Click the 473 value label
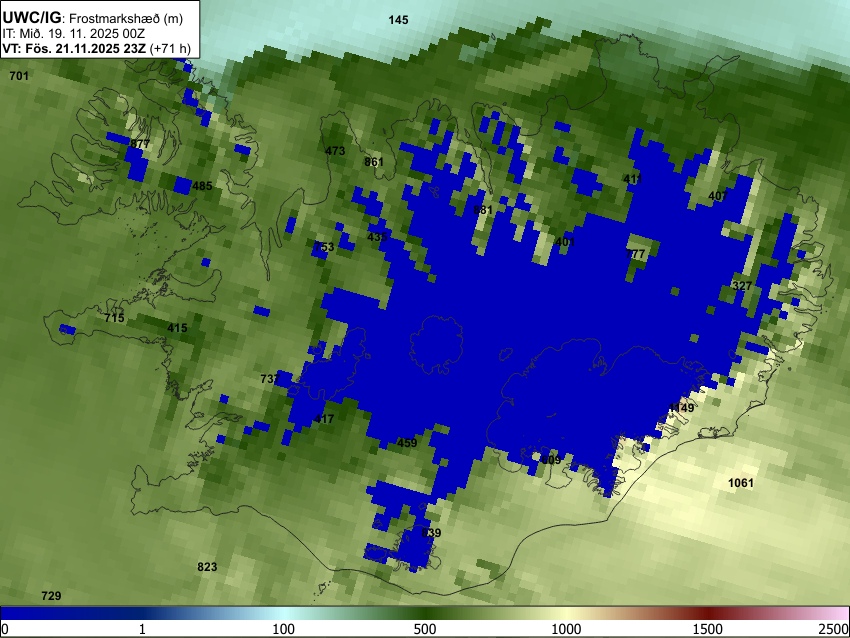Screen dimensions: 850x638 pyautogui.click(x=335, y=151)
